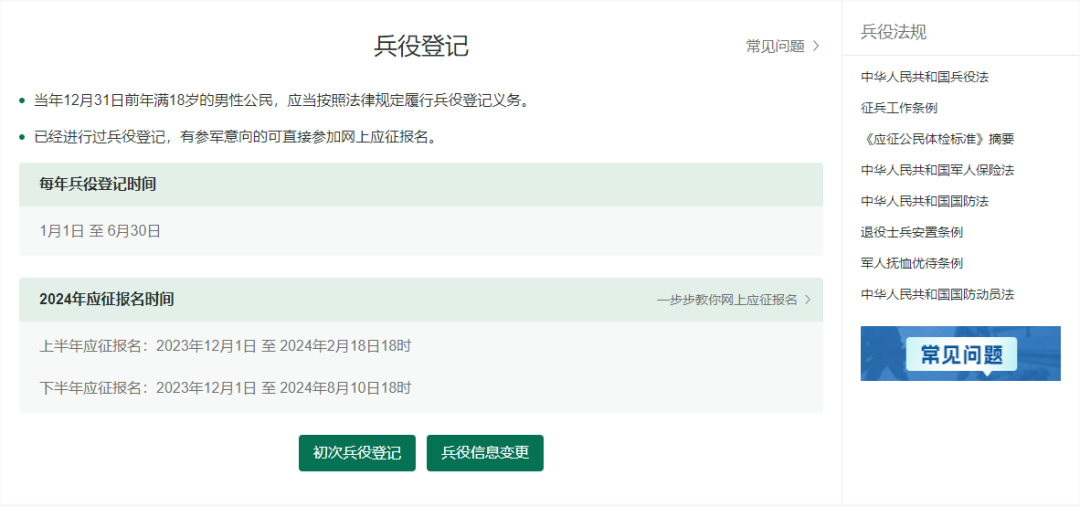Click the 下半年应征报名 date line
1080x507 pixels.
click(x=225, y=387)
